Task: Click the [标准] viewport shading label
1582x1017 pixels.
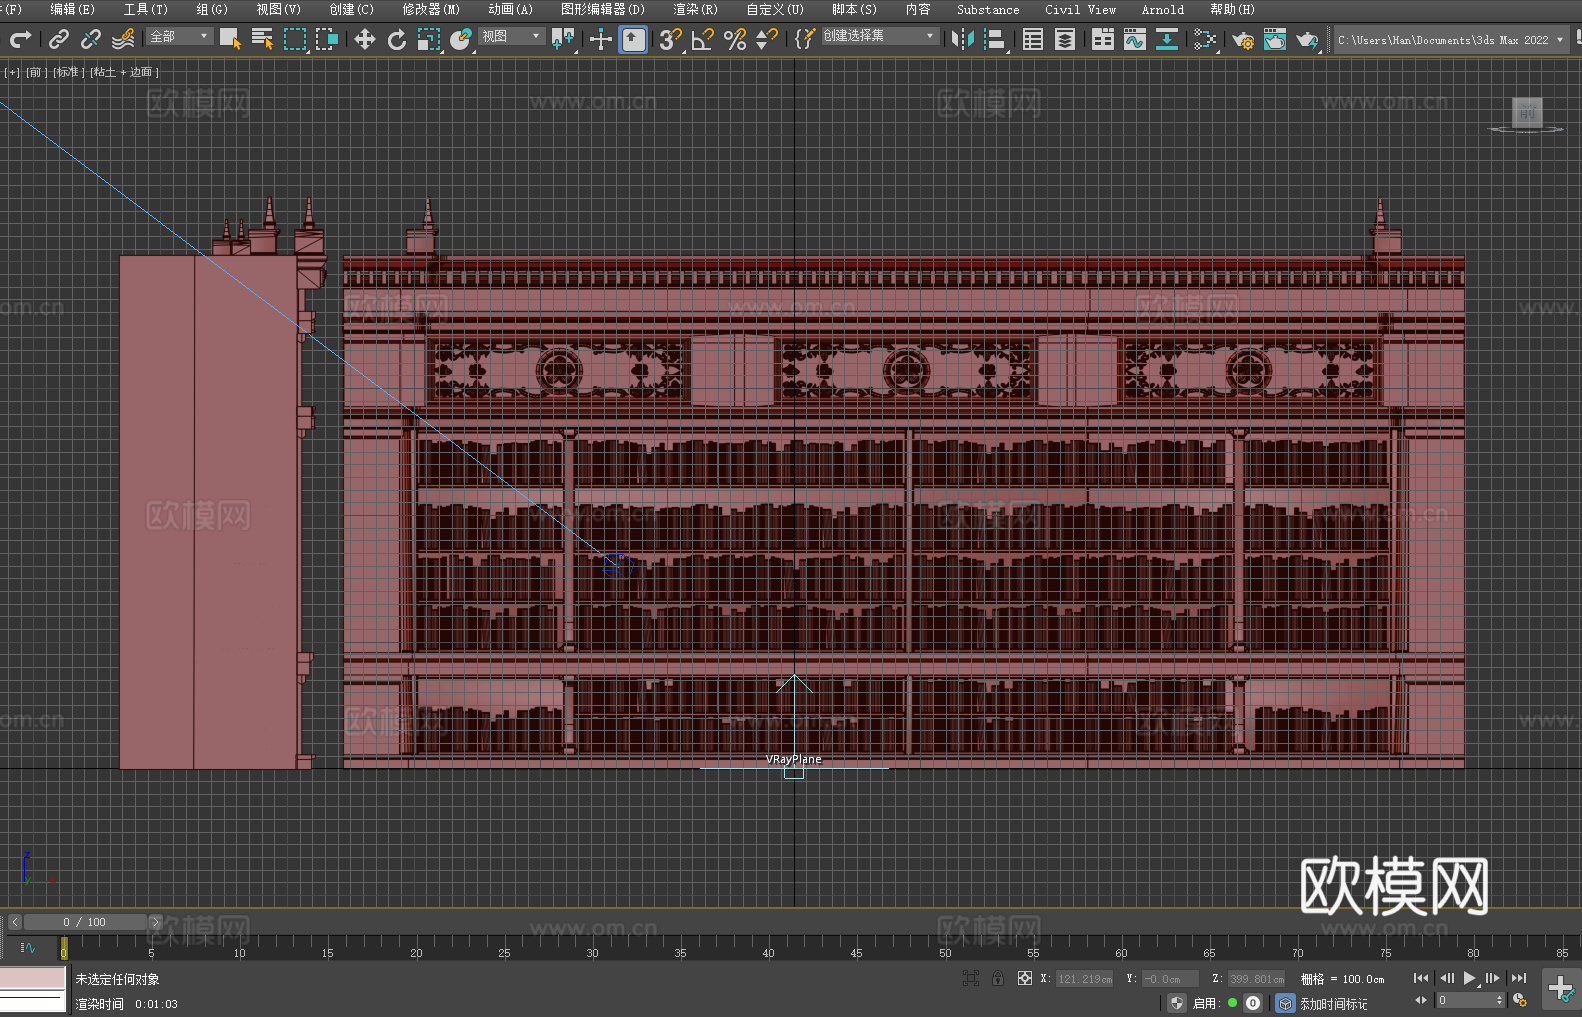Action: coord(67,72)
